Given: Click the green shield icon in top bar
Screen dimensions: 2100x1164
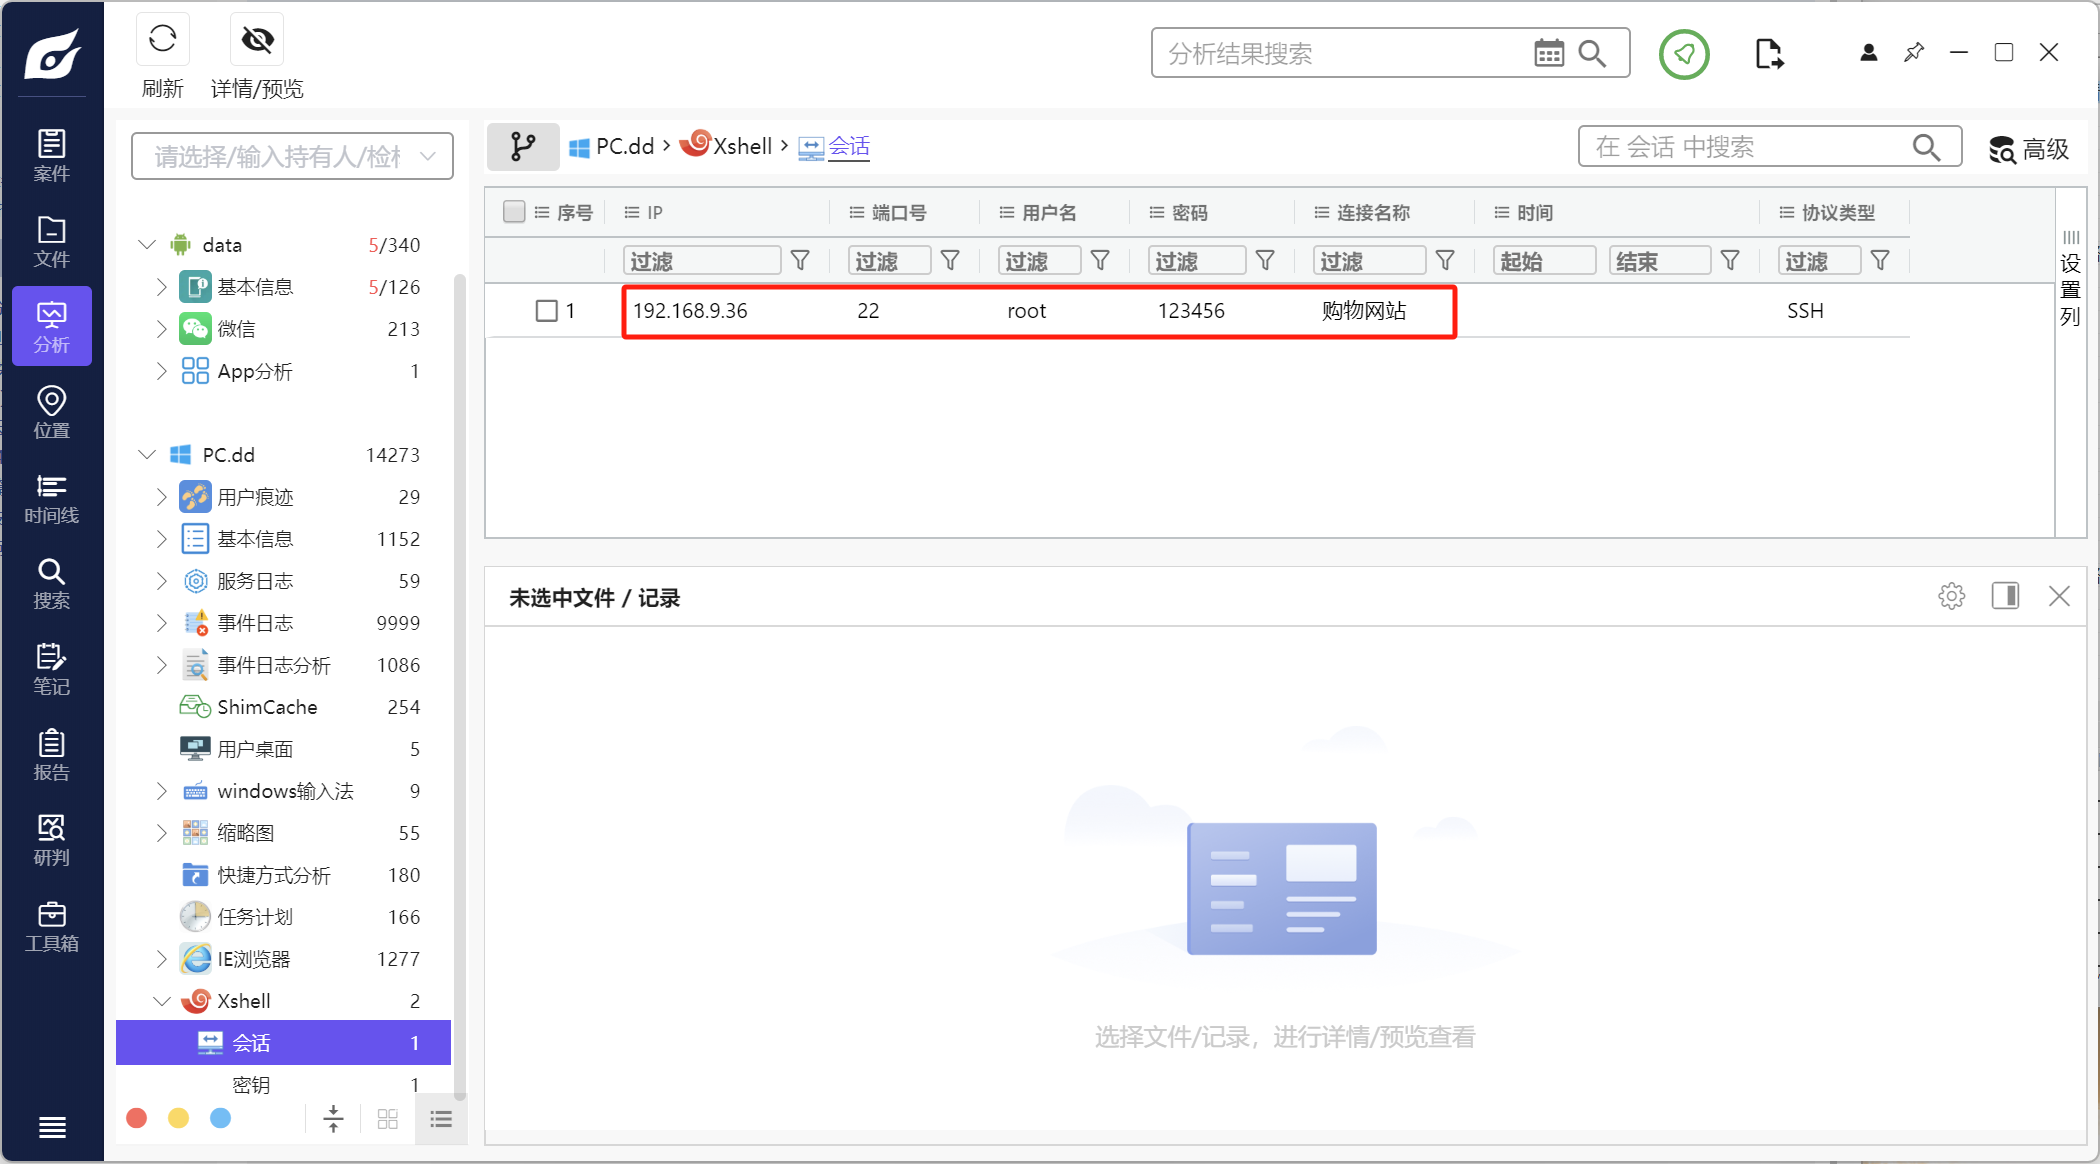Looking at the screenshot, I should click(1684, 54).
